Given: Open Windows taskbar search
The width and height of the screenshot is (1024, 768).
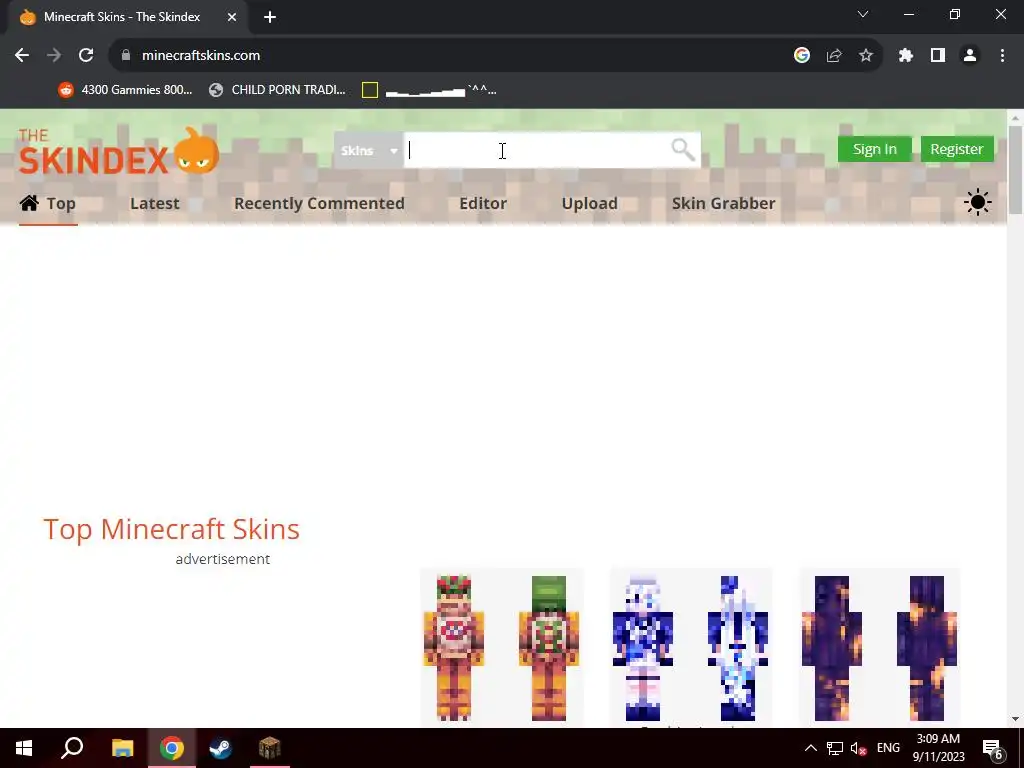Looking at the screenshot, I should [72, 748].
